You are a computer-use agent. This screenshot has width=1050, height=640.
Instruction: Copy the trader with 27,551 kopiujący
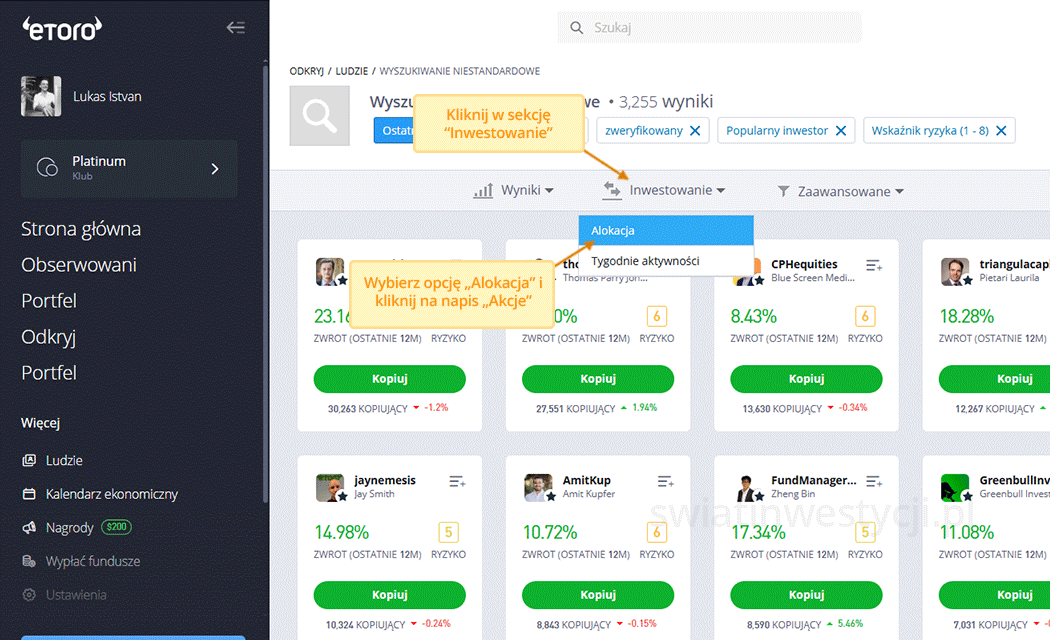tap(598, 379)
